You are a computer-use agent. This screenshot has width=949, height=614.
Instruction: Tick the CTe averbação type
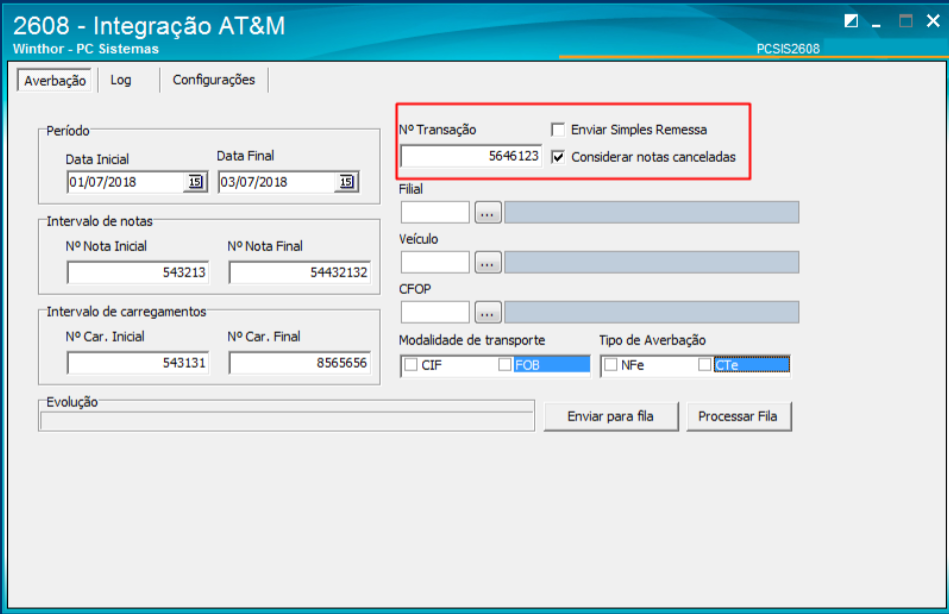pos(704,365)
